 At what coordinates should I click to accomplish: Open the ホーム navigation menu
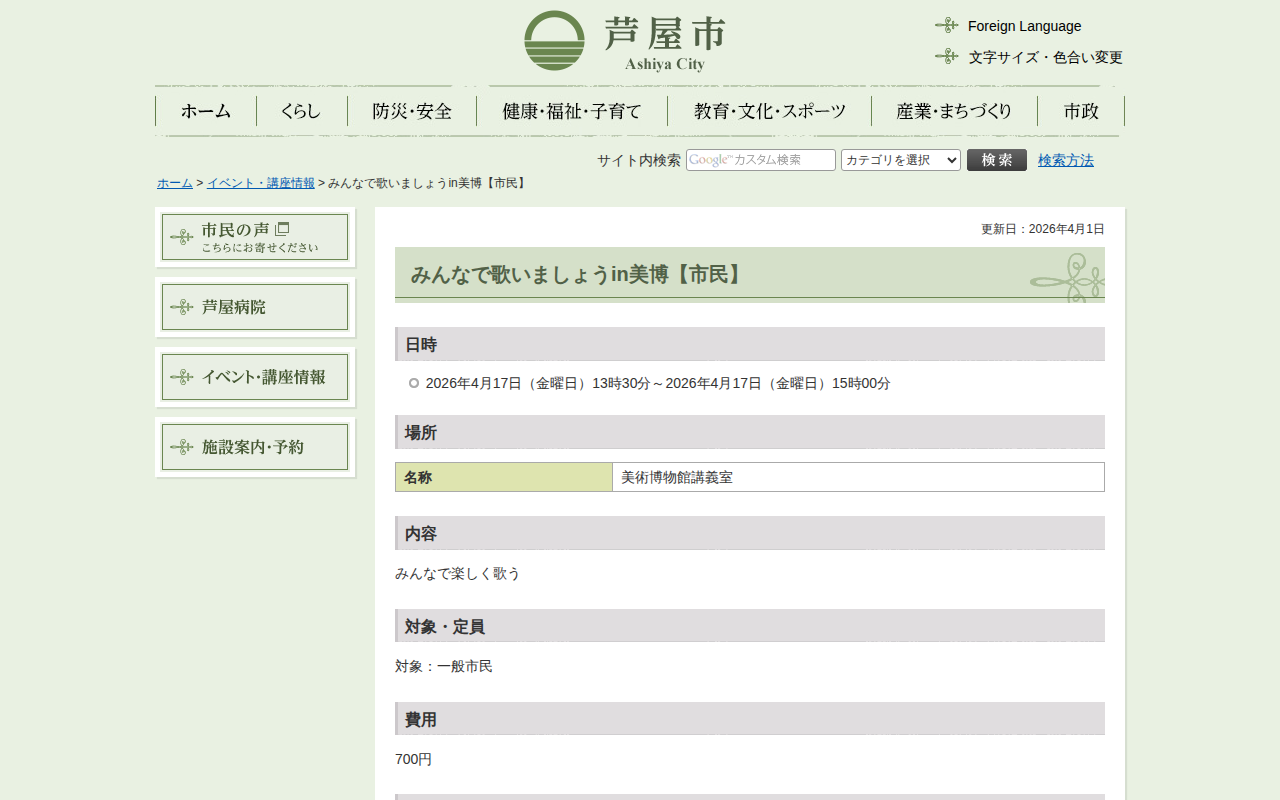coord(206,111)
